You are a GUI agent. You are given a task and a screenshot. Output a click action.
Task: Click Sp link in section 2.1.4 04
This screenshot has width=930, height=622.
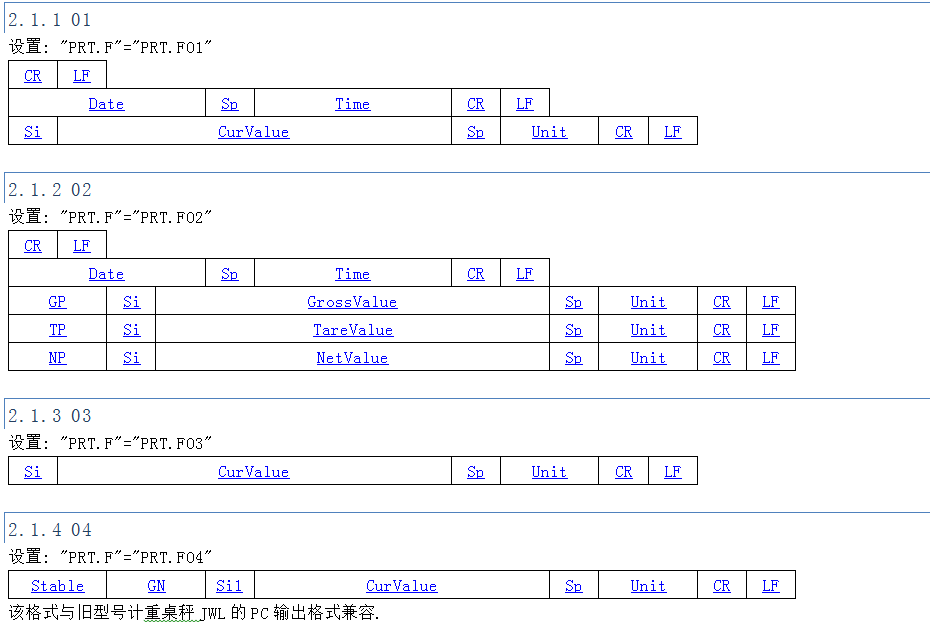(x=574, y=586)
